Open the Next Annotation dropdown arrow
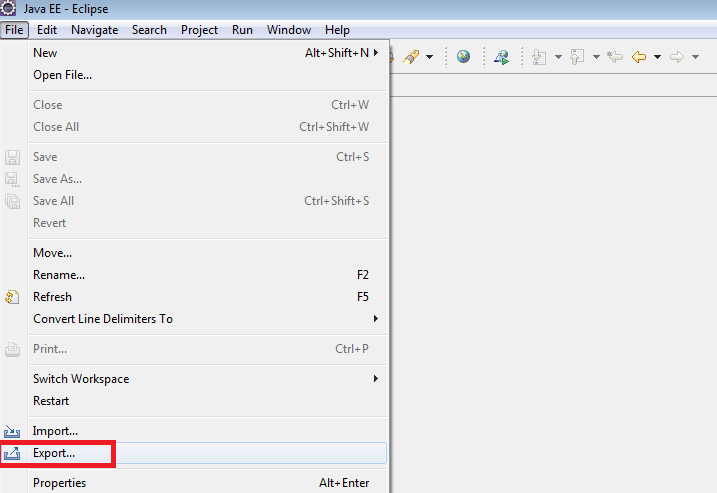Screen dimensions: 717x493 558,57
